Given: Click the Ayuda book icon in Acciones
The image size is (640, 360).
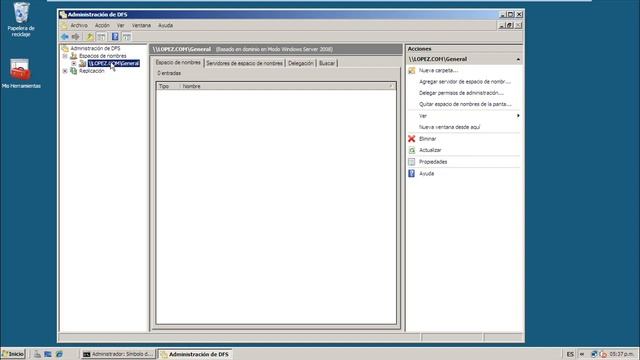Looking at the screenshot, I should pyautogui.click(x=411, y=173).
